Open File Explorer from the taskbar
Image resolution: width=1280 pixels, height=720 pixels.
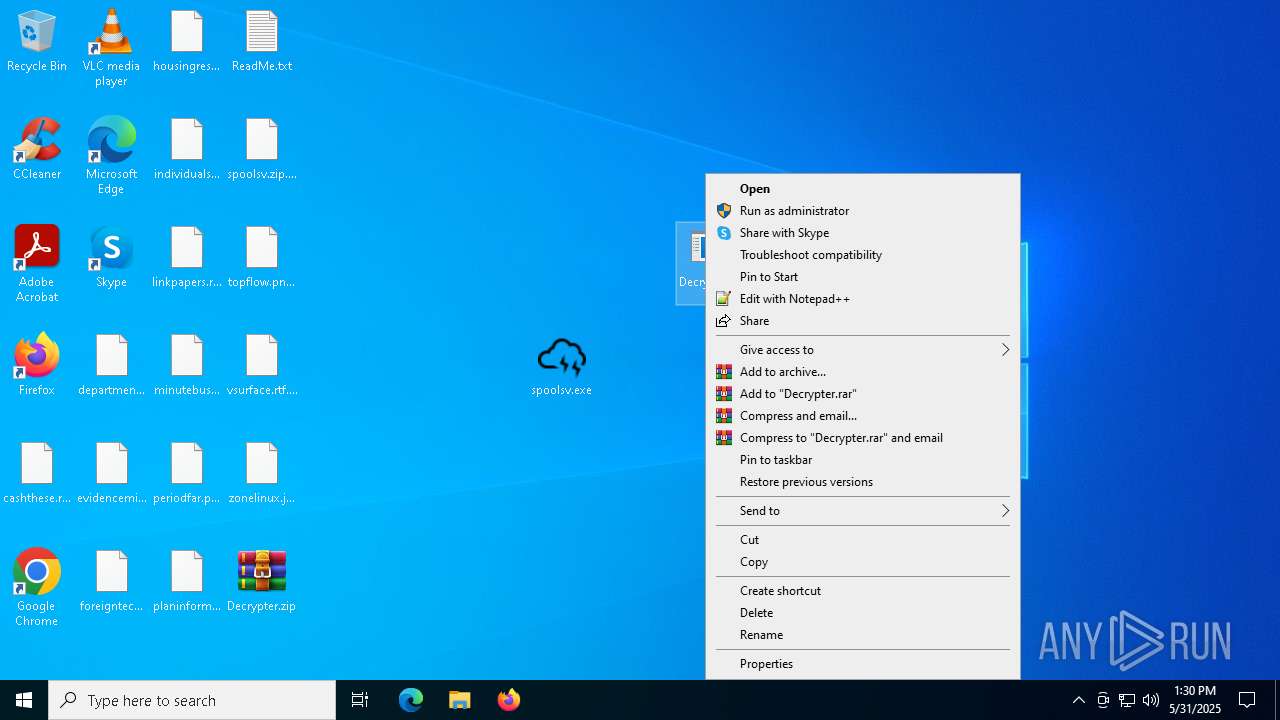coord(459,700)
